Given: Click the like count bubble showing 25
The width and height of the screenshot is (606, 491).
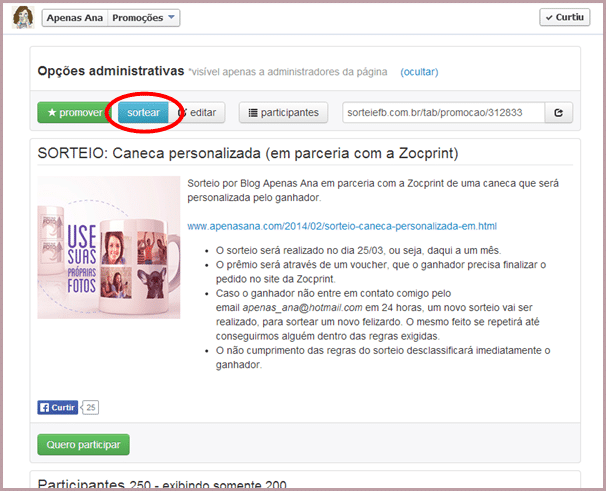Looking at the screenshot, I should point(90,407).
